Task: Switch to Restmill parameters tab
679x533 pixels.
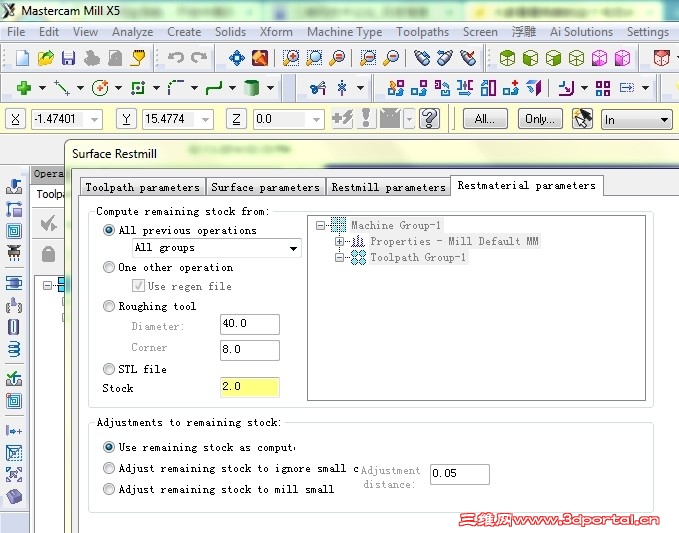Action: [x=388, y=187]
